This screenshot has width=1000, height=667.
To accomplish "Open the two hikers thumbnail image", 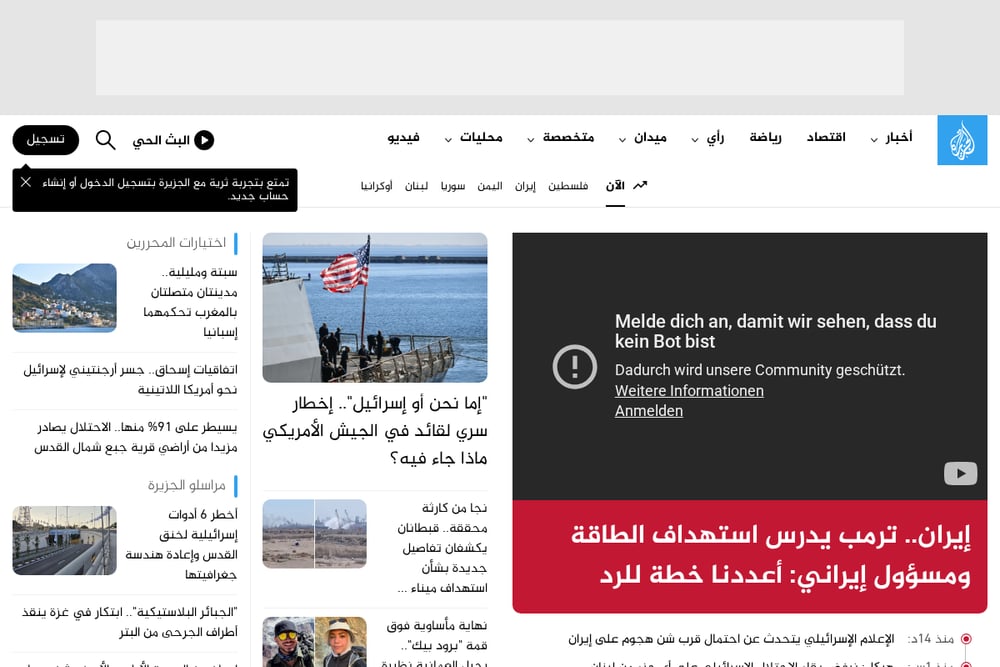I will coord(314,642).
